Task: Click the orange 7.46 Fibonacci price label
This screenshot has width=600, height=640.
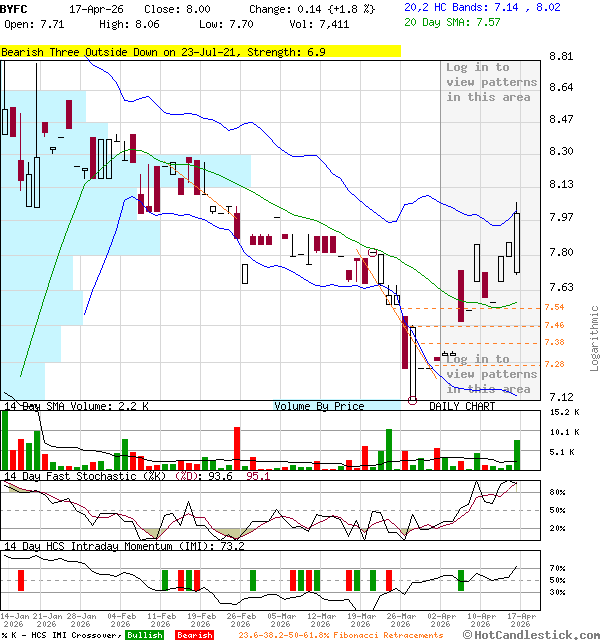Action: (x=554, y=325)
